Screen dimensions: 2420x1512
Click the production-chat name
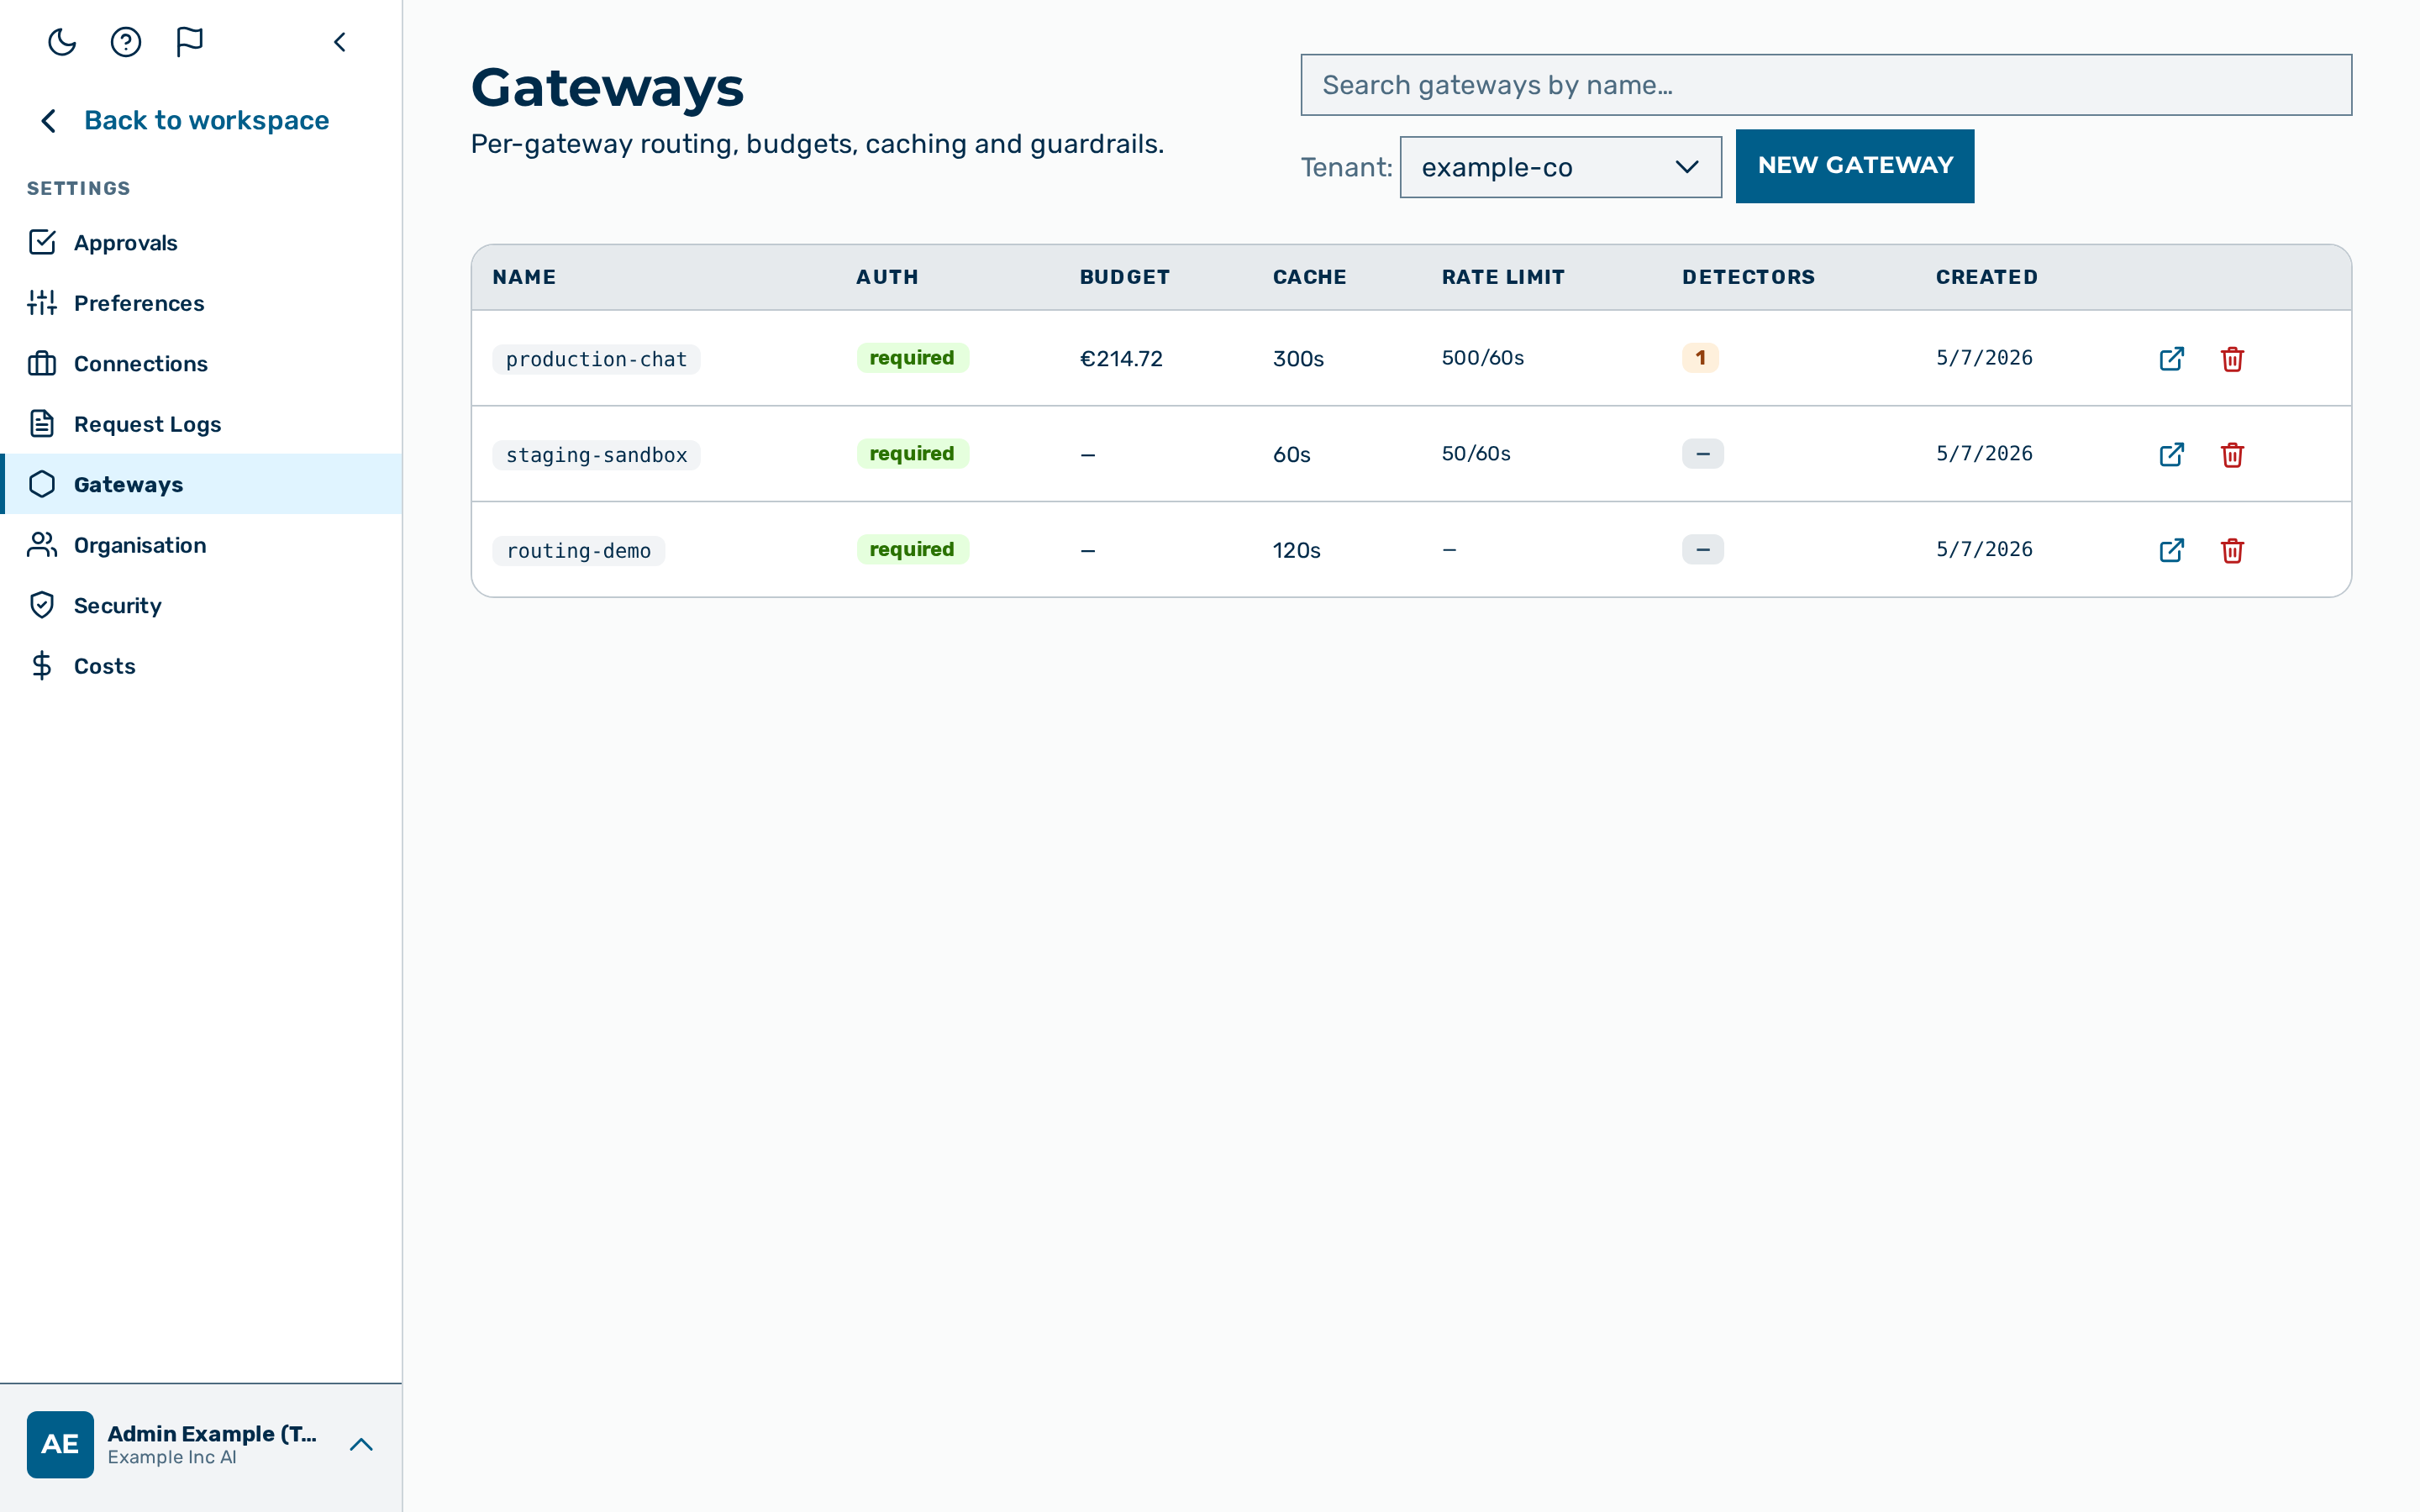click(x=596, y=359)
